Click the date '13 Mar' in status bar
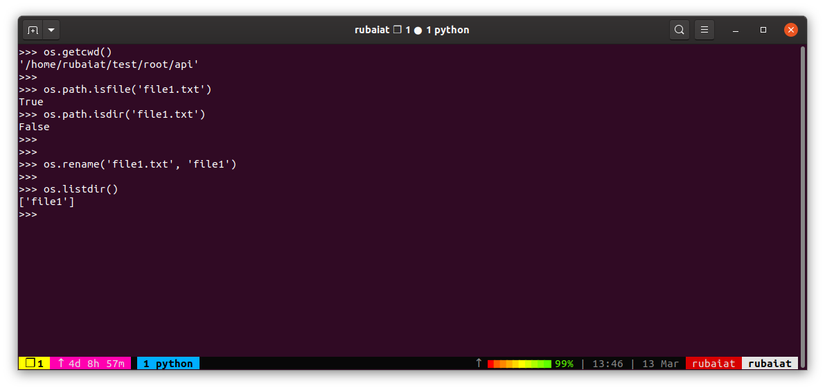 (660, 364)
